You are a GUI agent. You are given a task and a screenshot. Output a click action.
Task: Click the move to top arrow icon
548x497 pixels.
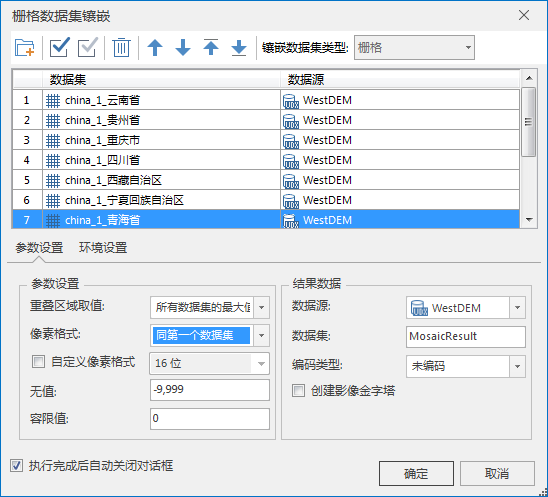pos(211,47)
